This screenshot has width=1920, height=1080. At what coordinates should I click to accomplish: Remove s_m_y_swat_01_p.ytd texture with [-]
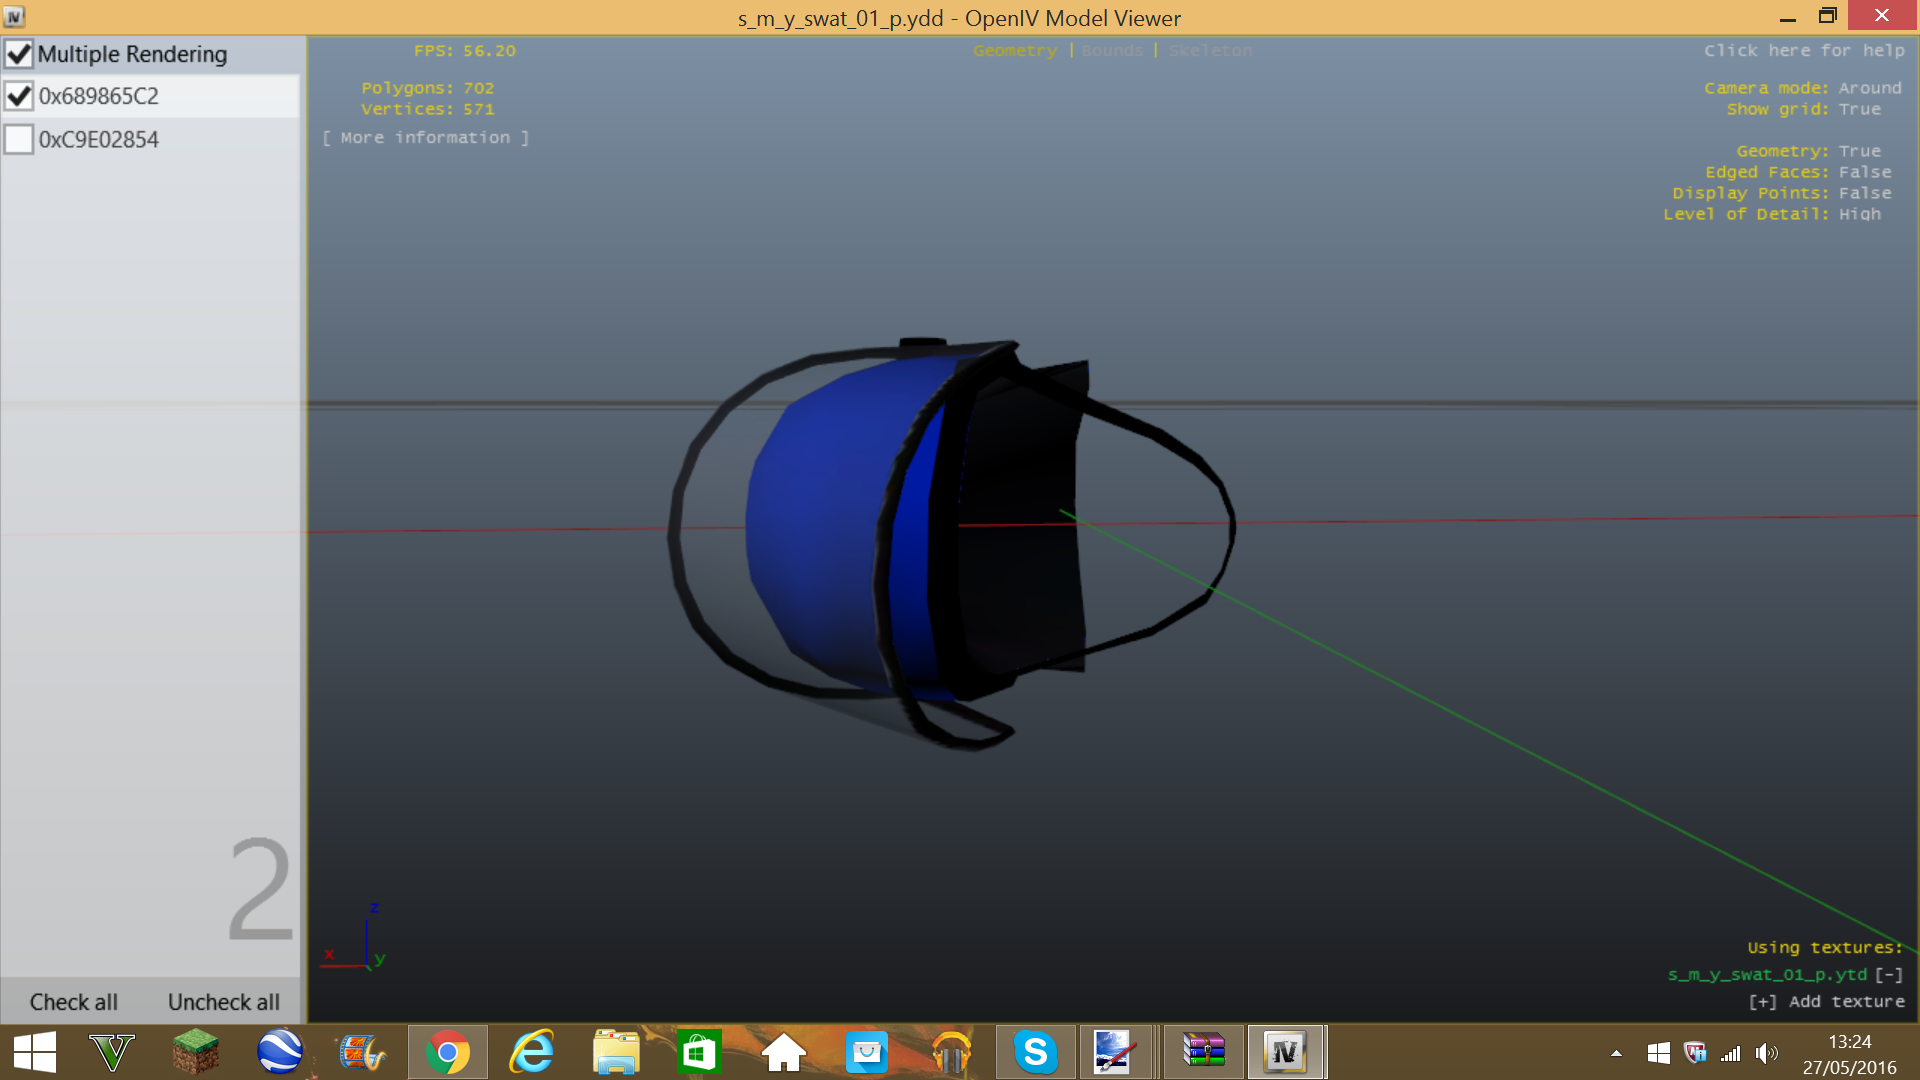click(x=1889, y=975)
